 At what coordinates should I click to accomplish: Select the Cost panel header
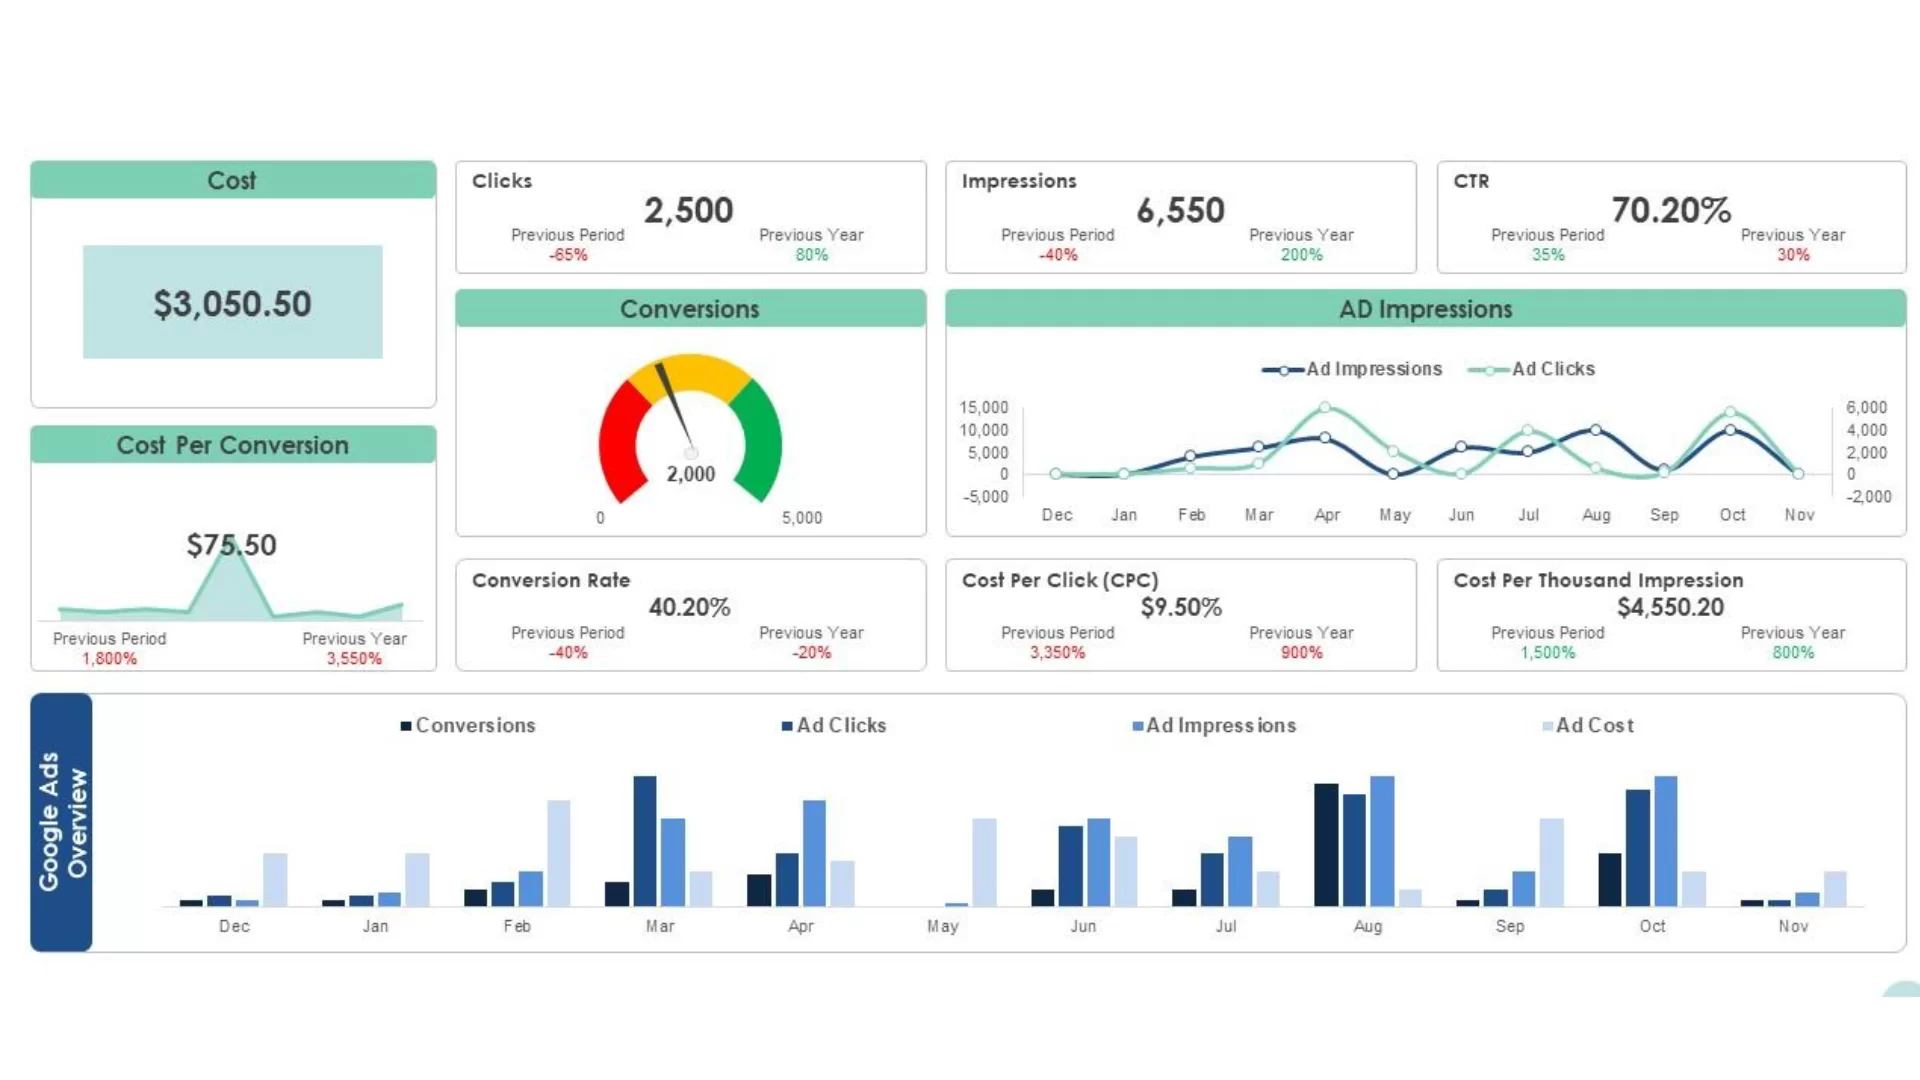point(233,180)
